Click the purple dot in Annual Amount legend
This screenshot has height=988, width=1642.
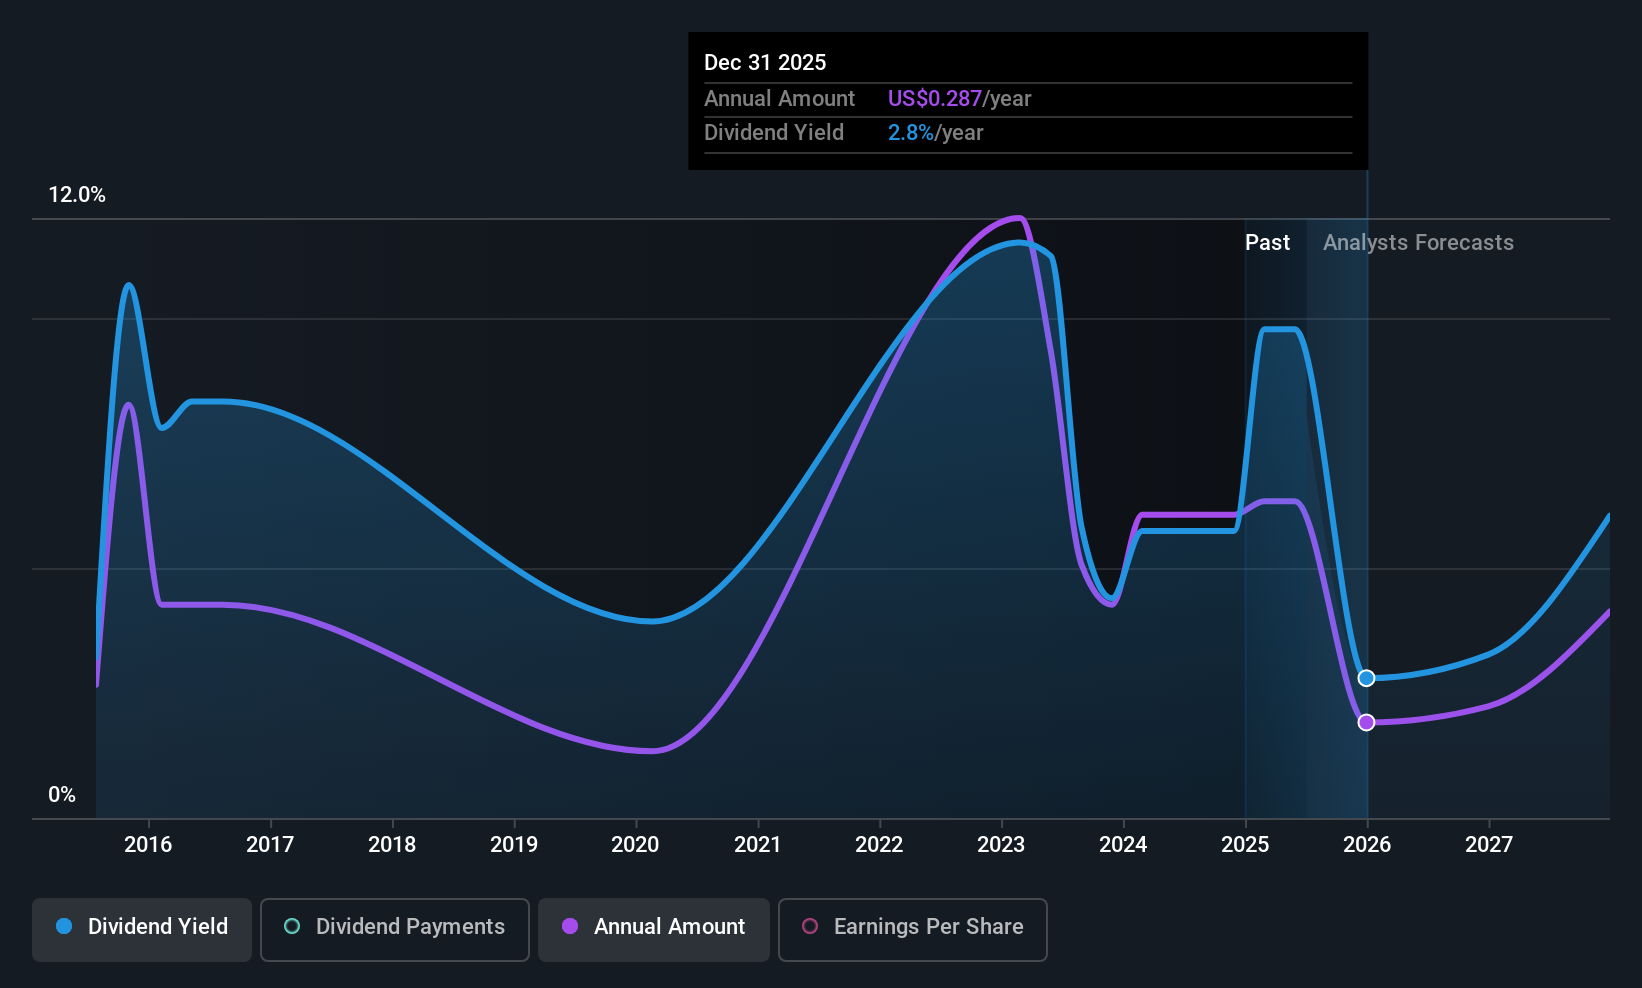click(x=570, y=926)
